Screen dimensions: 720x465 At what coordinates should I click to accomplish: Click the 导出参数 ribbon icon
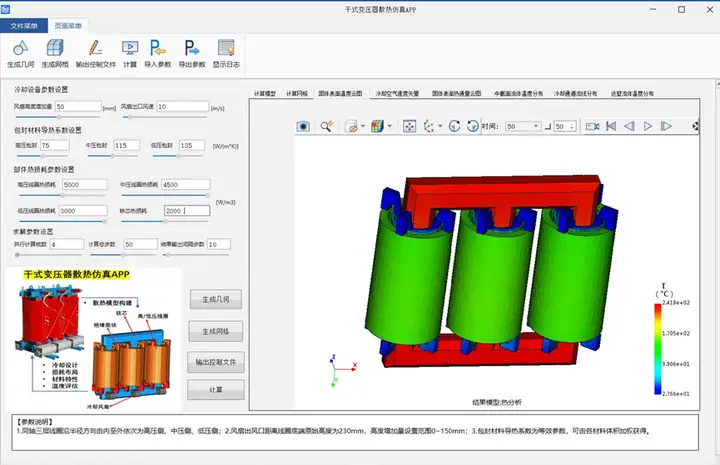click(192, 48)
